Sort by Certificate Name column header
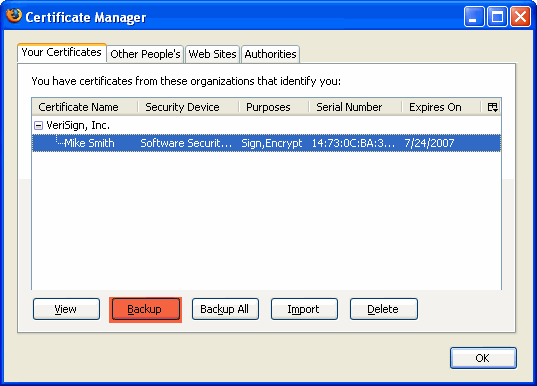 point(85,107)
